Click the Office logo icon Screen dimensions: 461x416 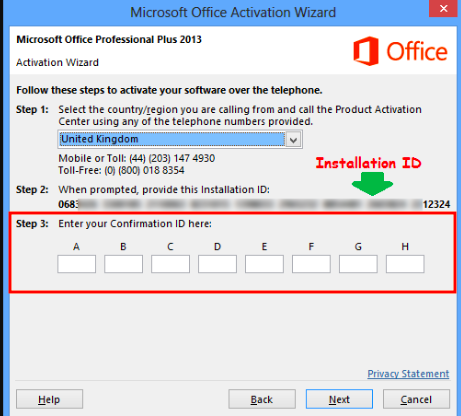click(x=366, y=51)
